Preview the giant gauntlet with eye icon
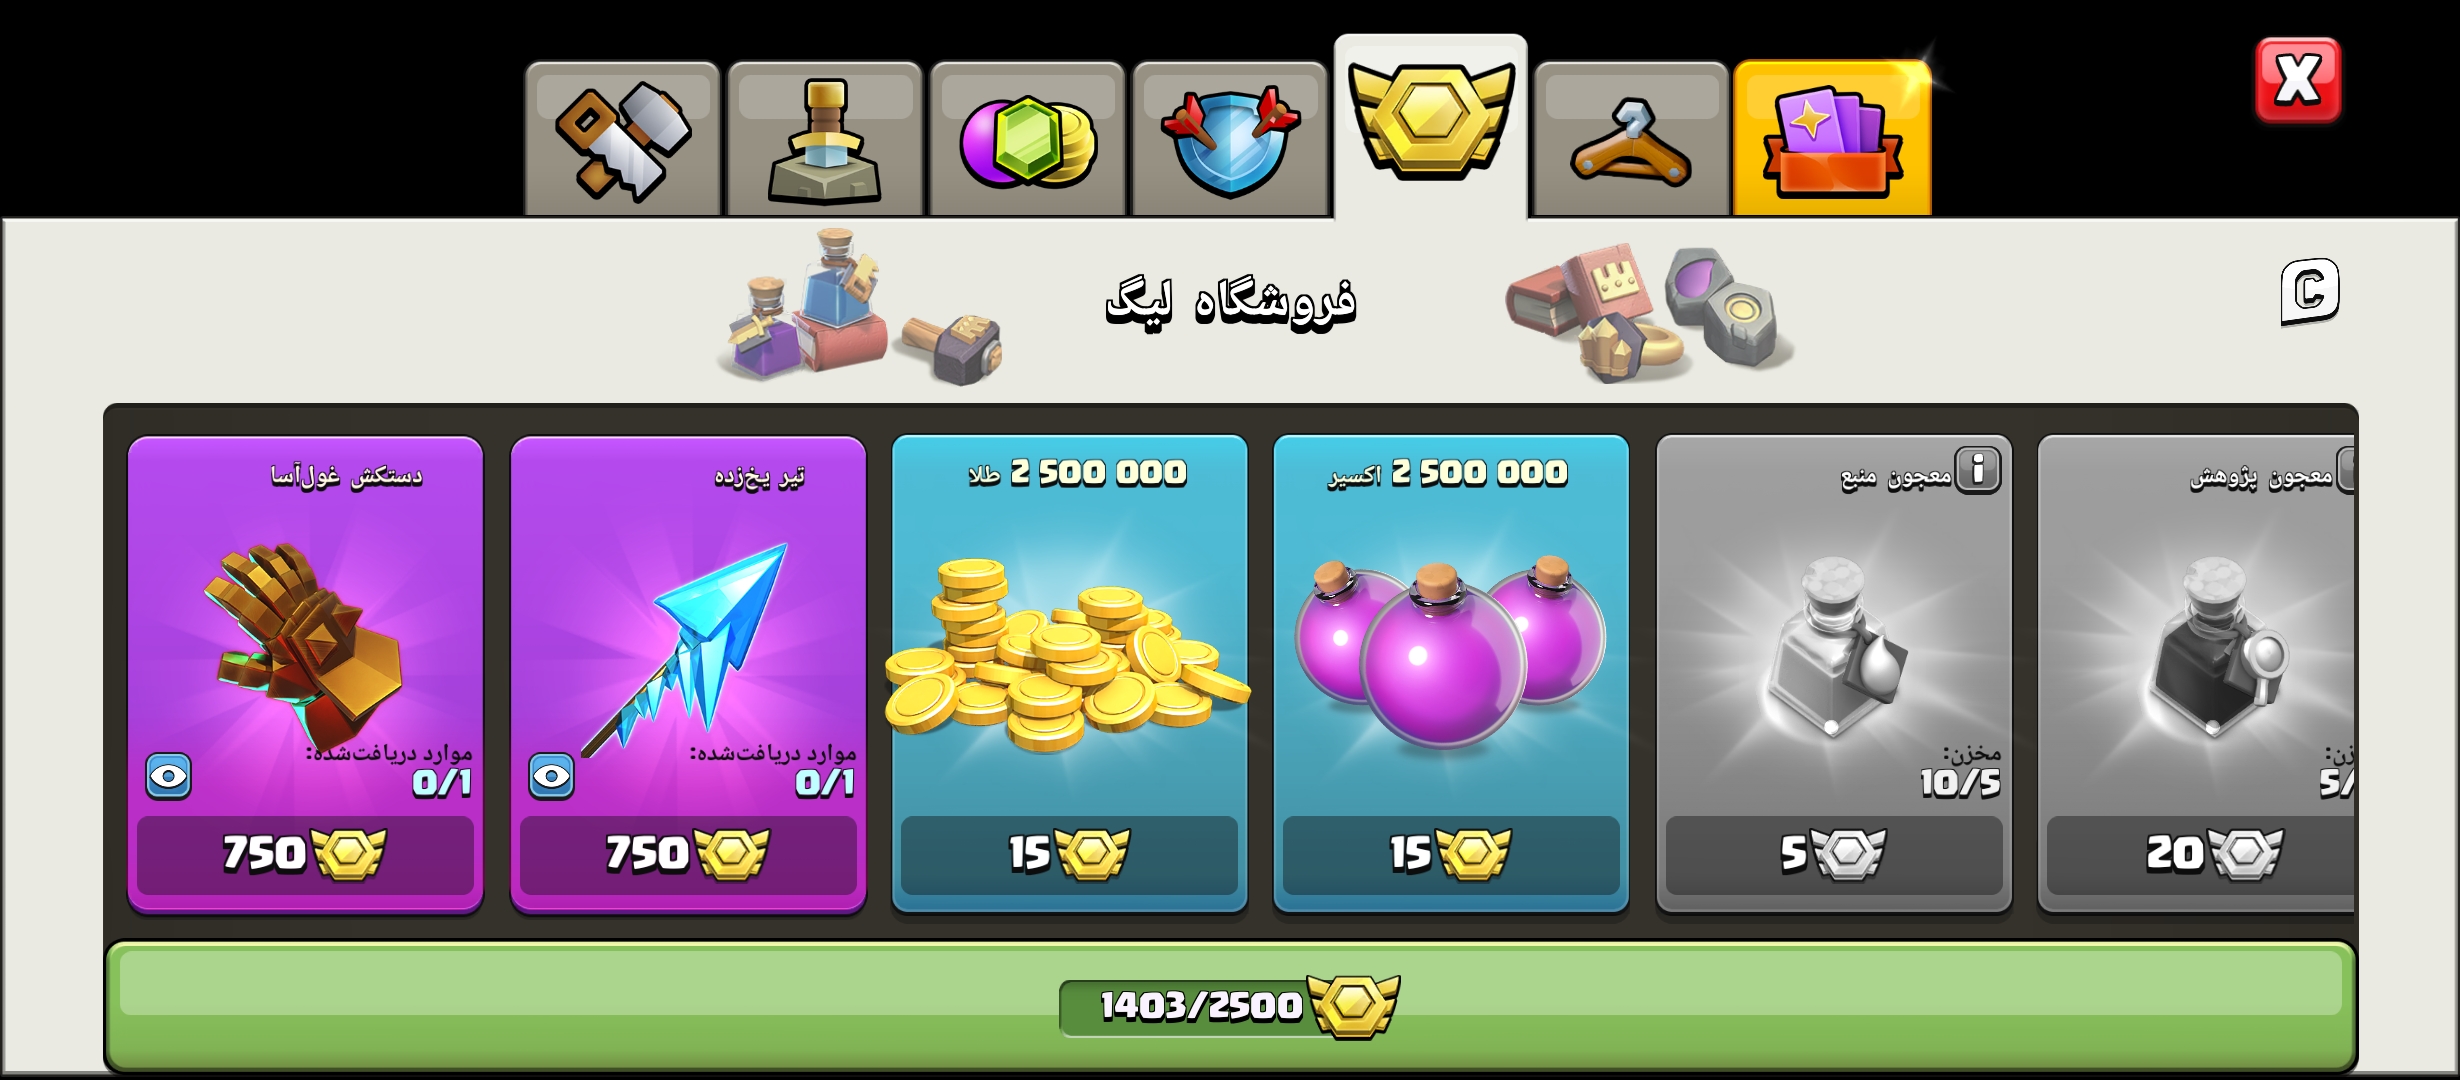 (x=168, y=776)
